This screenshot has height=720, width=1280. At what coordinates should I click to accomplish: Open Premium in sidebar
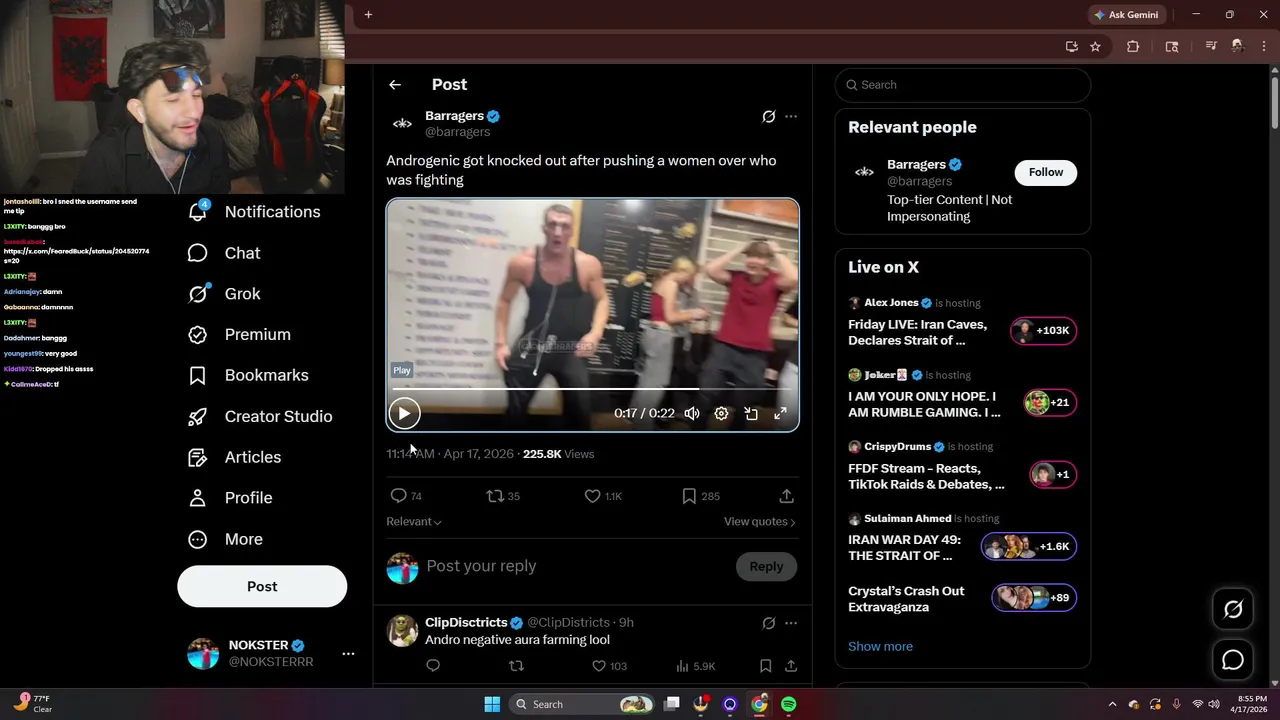[x=239, y=335]
